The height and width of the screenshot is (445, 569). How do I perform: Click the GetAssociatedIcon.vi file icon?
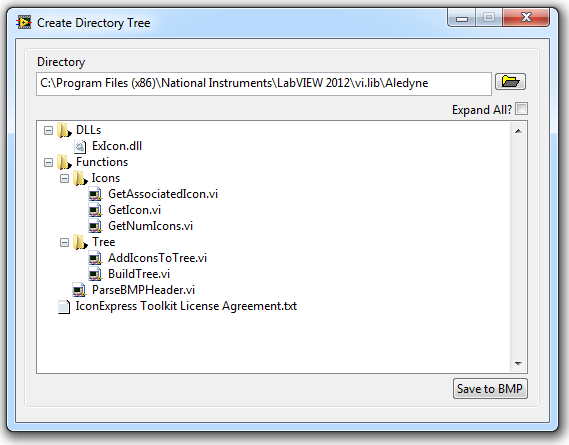[95, 194]
